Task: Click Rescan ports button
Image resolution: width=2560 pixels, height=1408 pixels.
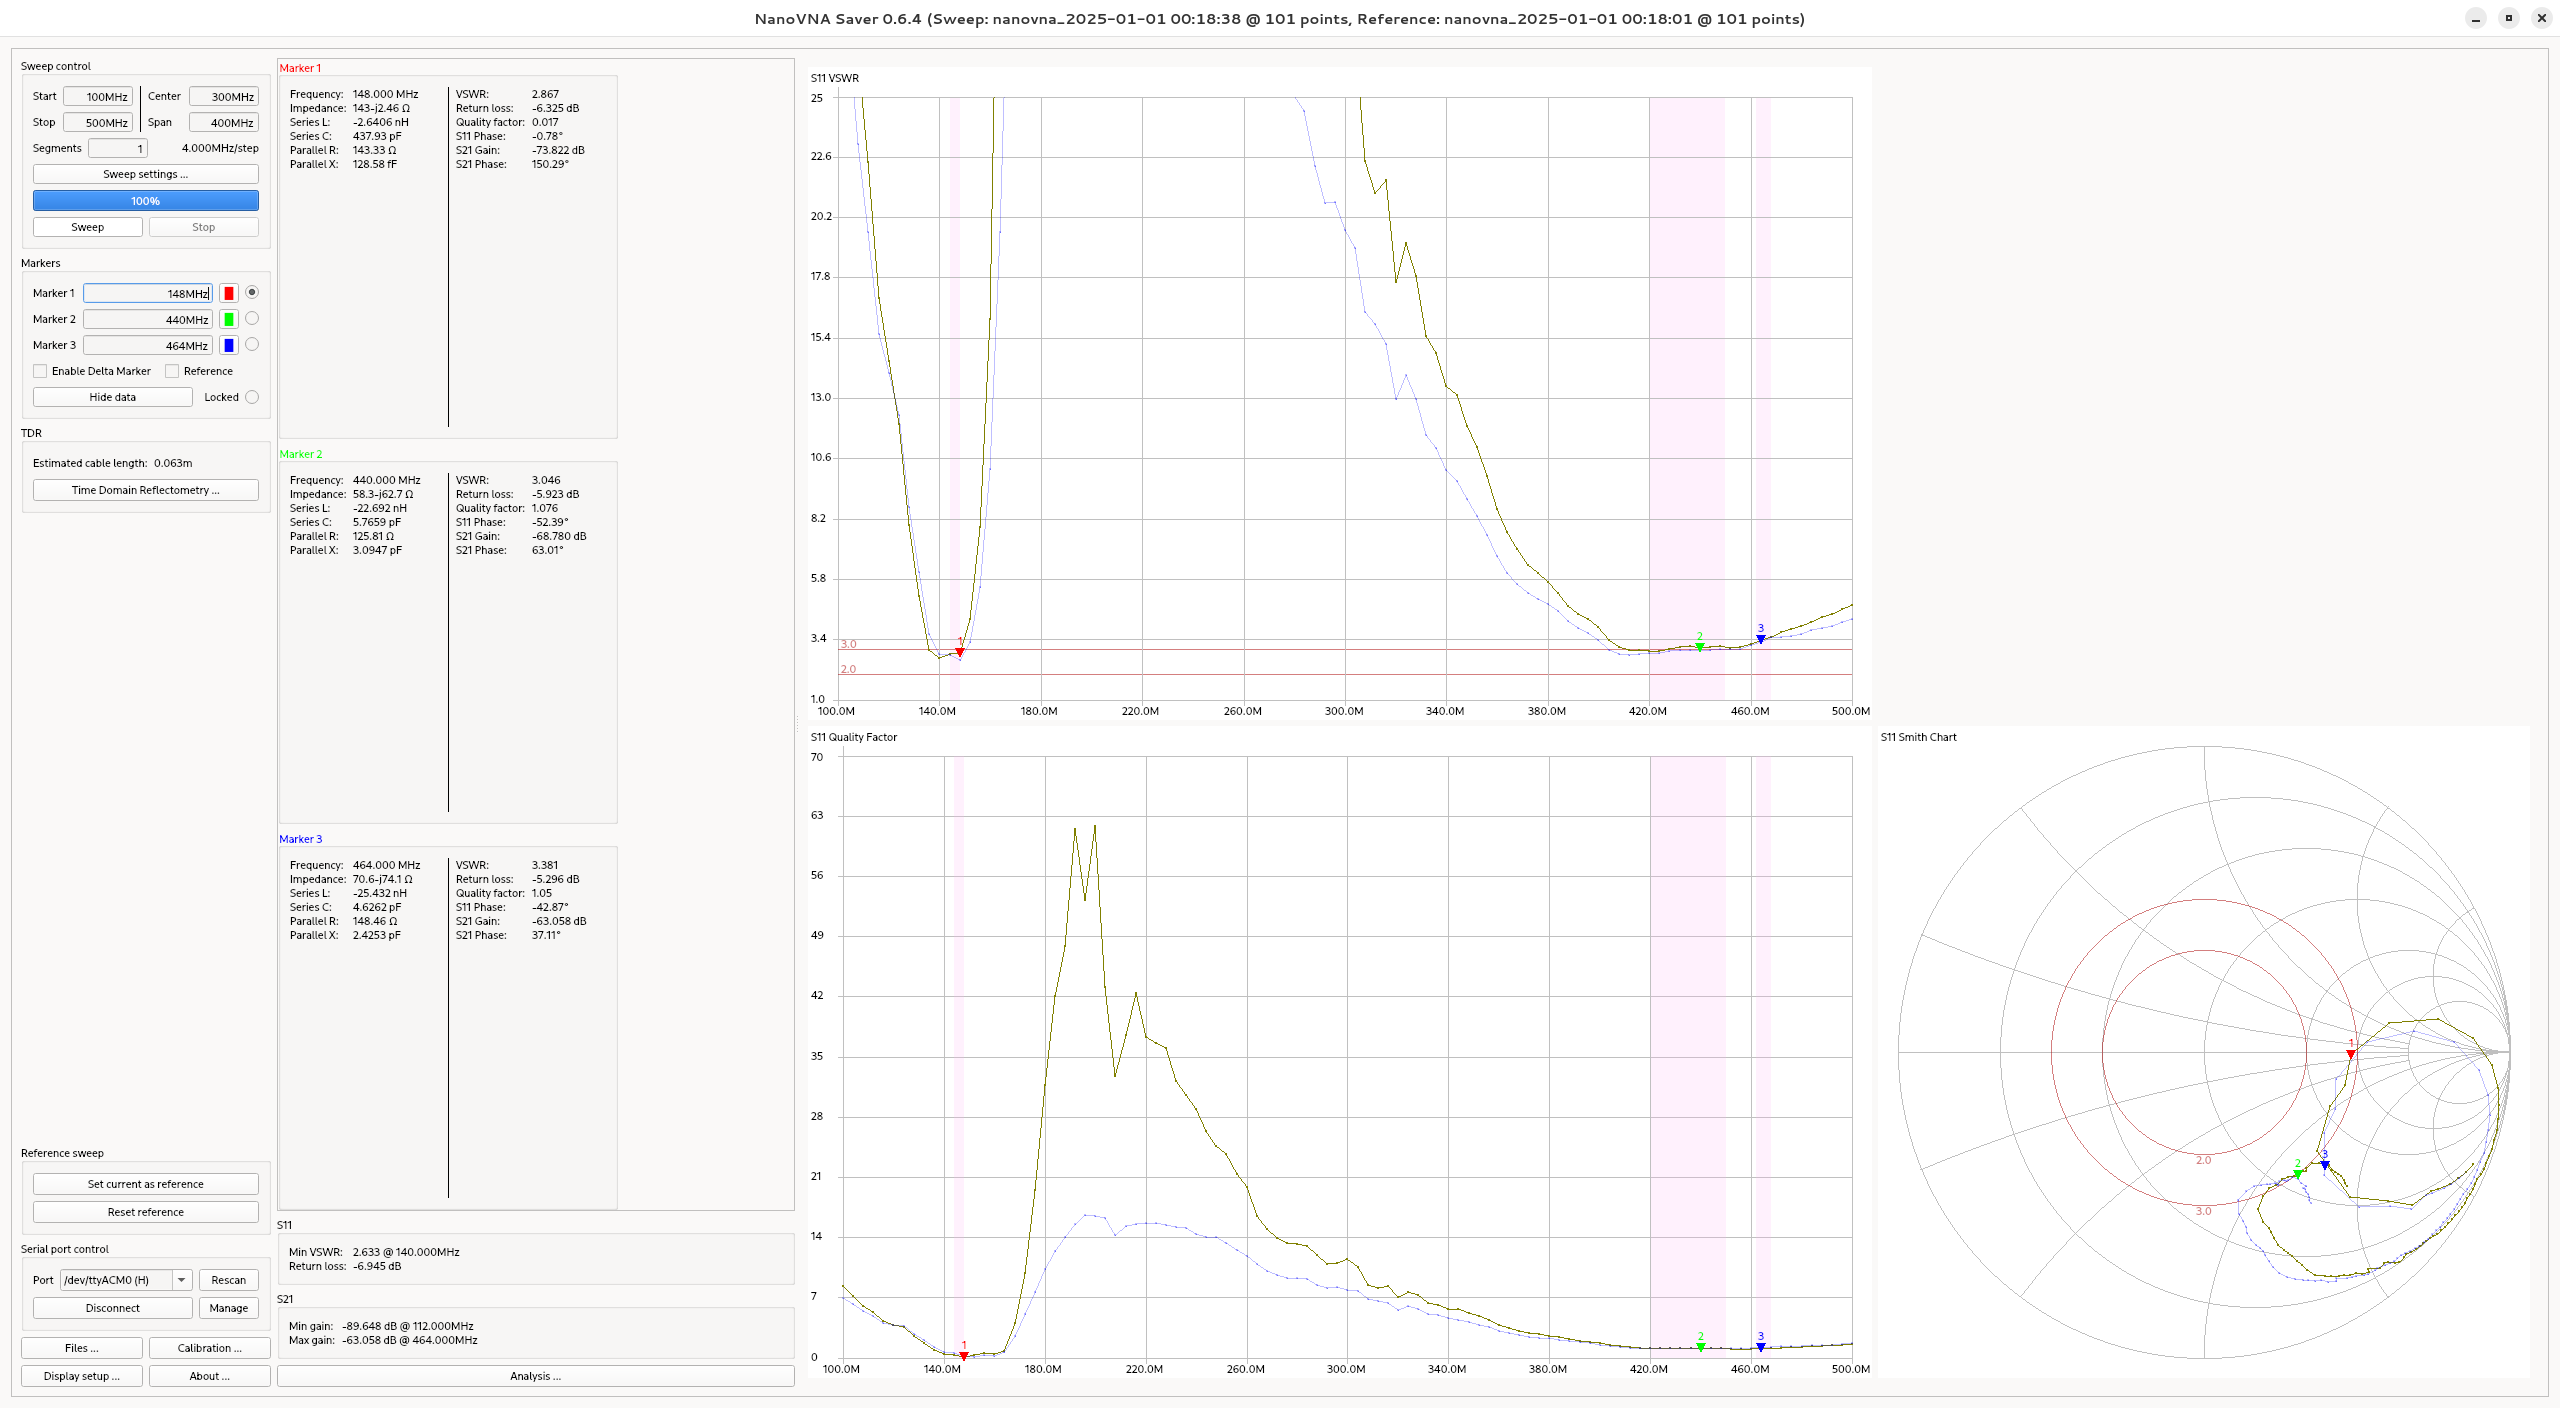Action: [229, 1280]
